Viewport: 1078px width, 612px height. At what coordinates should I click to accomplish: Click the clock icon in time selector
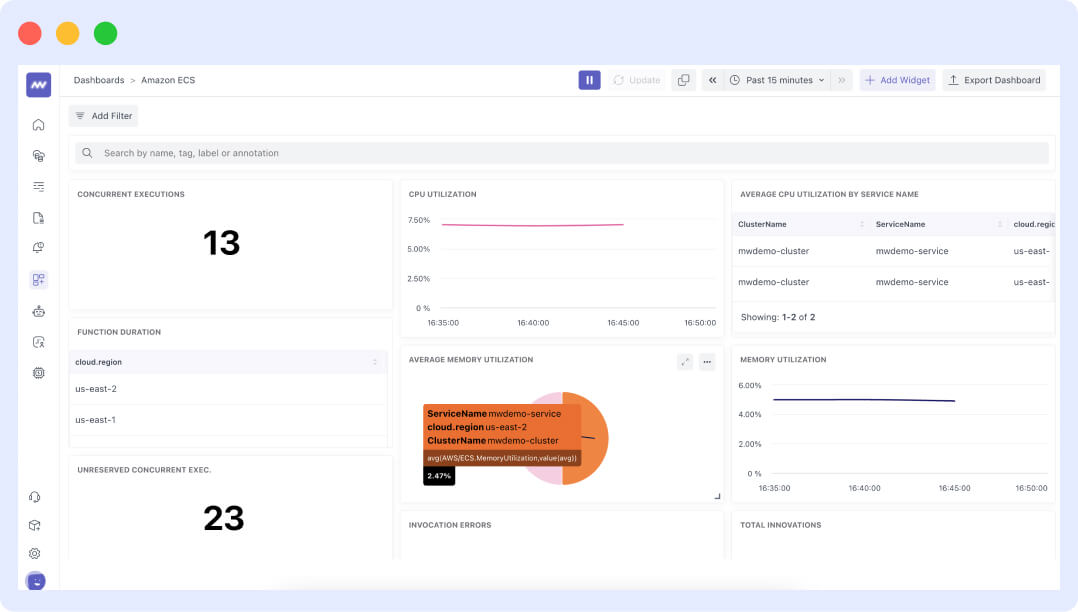pos(734,80)
